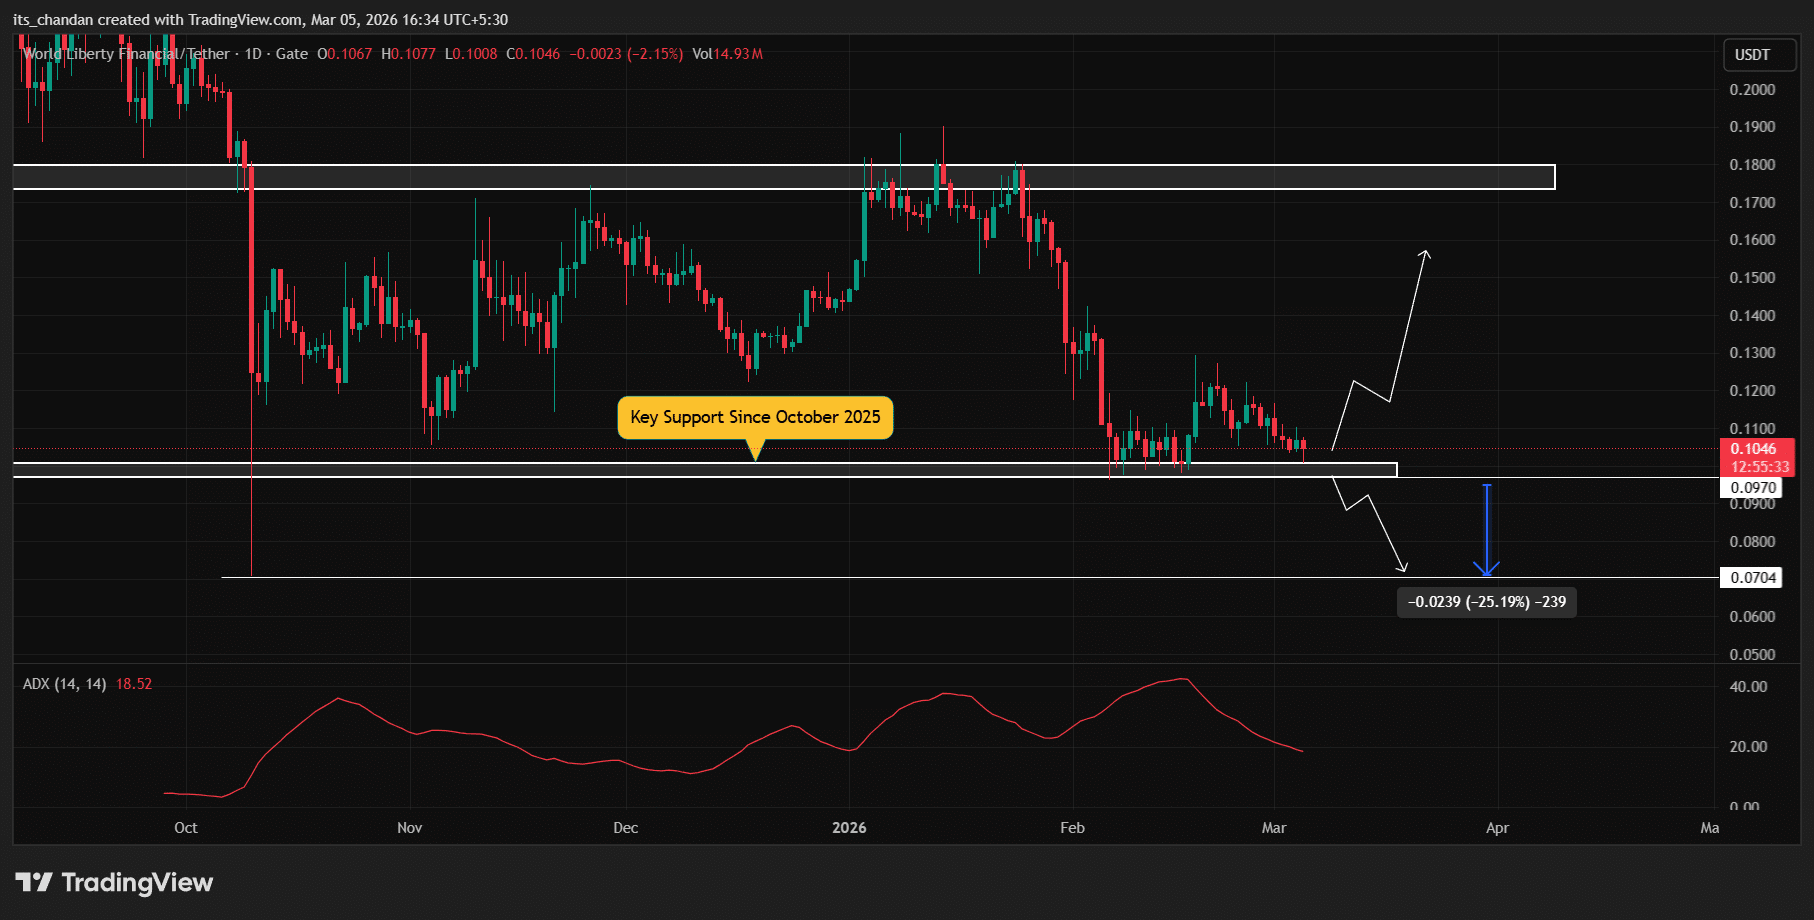Select the -25.19% measurement label
1814x920 pixels.
pyautogui.click(x=1486, y=602)
